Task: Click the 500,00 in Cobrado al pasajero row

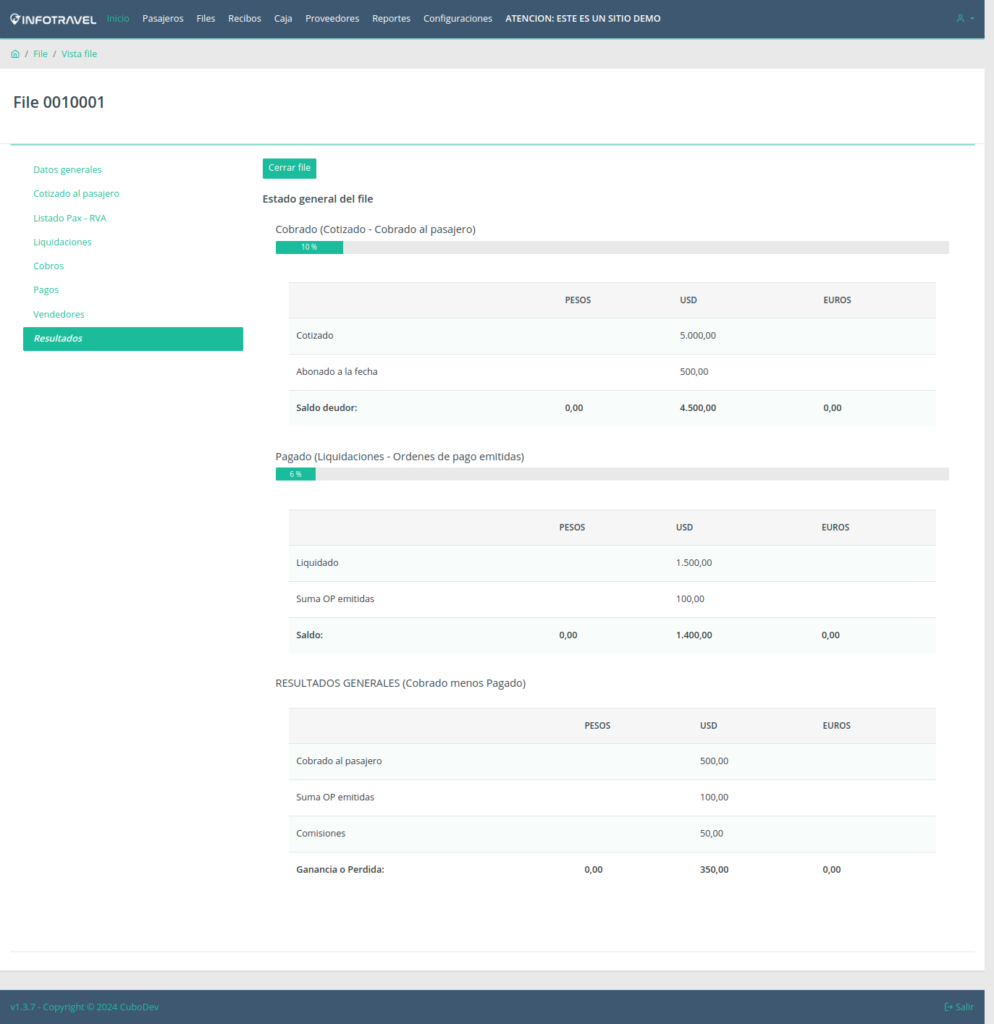Action: click(714, 761)
